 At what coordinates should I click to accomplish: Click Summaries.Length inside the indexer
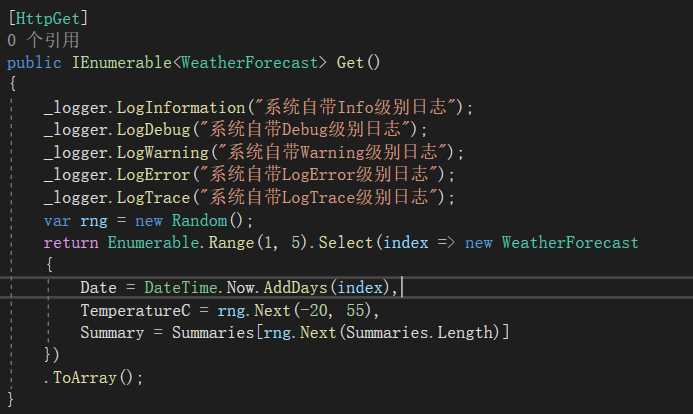coord(419,333)
